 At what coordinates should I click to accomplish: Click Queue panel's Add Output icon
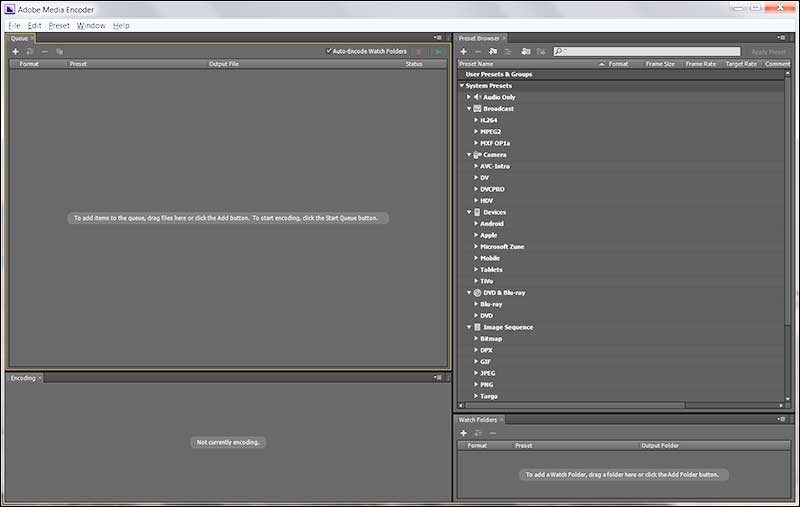tap(30, 52)
